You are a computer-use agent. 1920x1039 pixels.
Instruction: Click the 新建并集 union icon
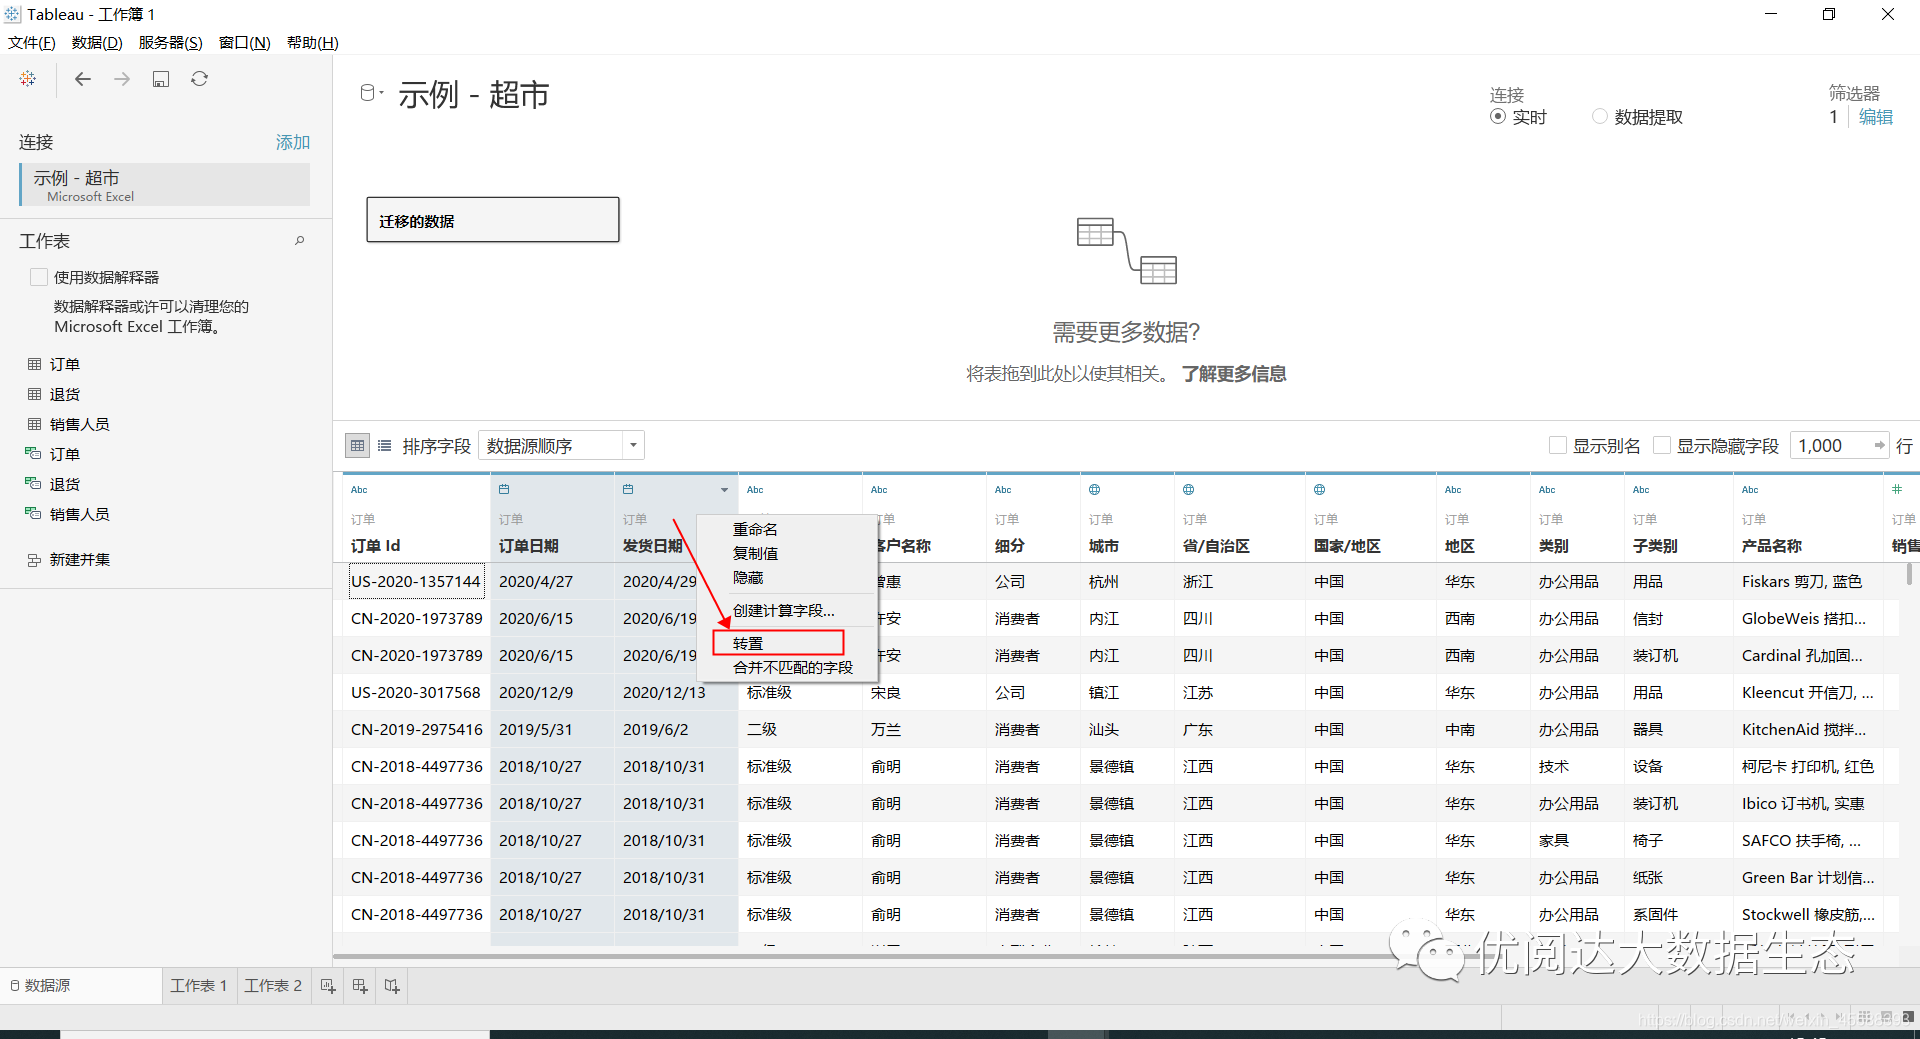[34, 560]
